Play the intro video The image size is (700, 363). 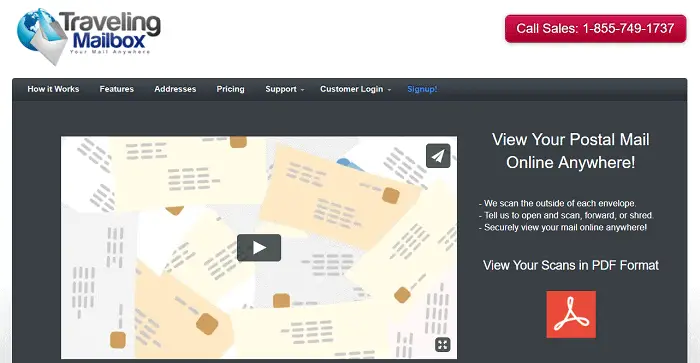(259, 248)
